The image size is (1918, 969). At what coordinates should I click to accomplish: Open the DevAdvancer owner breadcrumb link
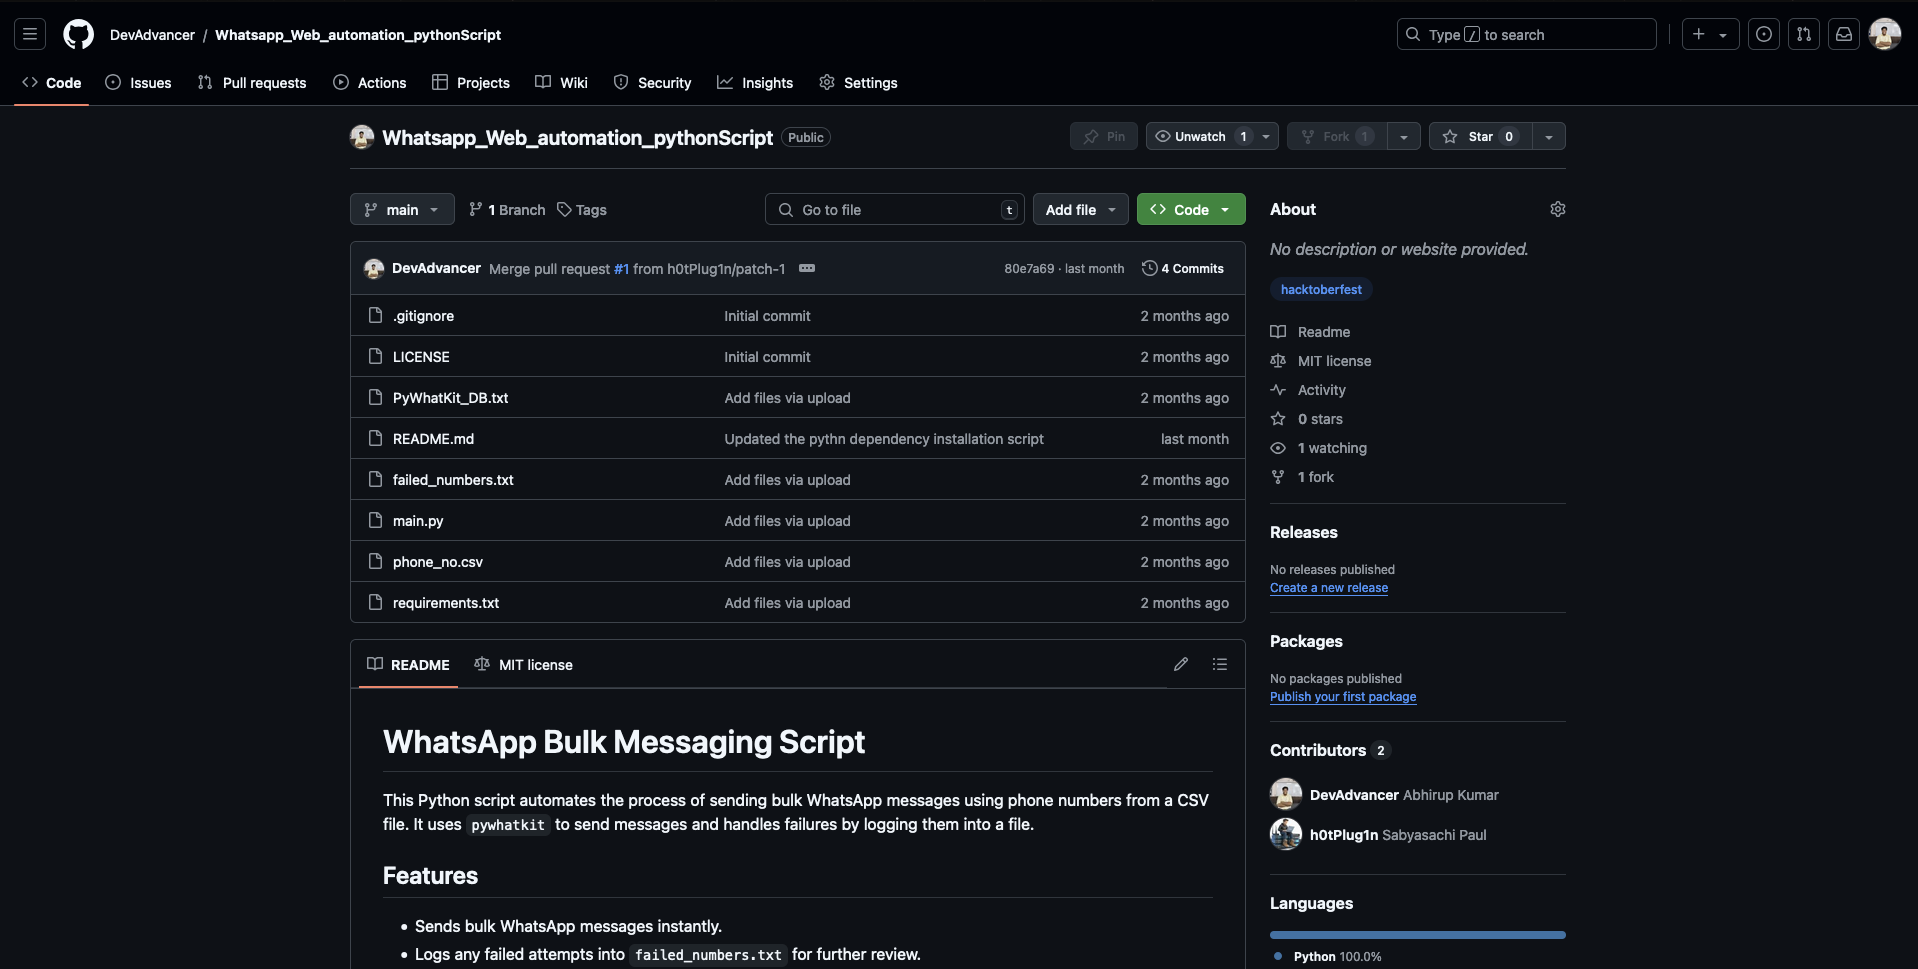[x=152, y=34]
